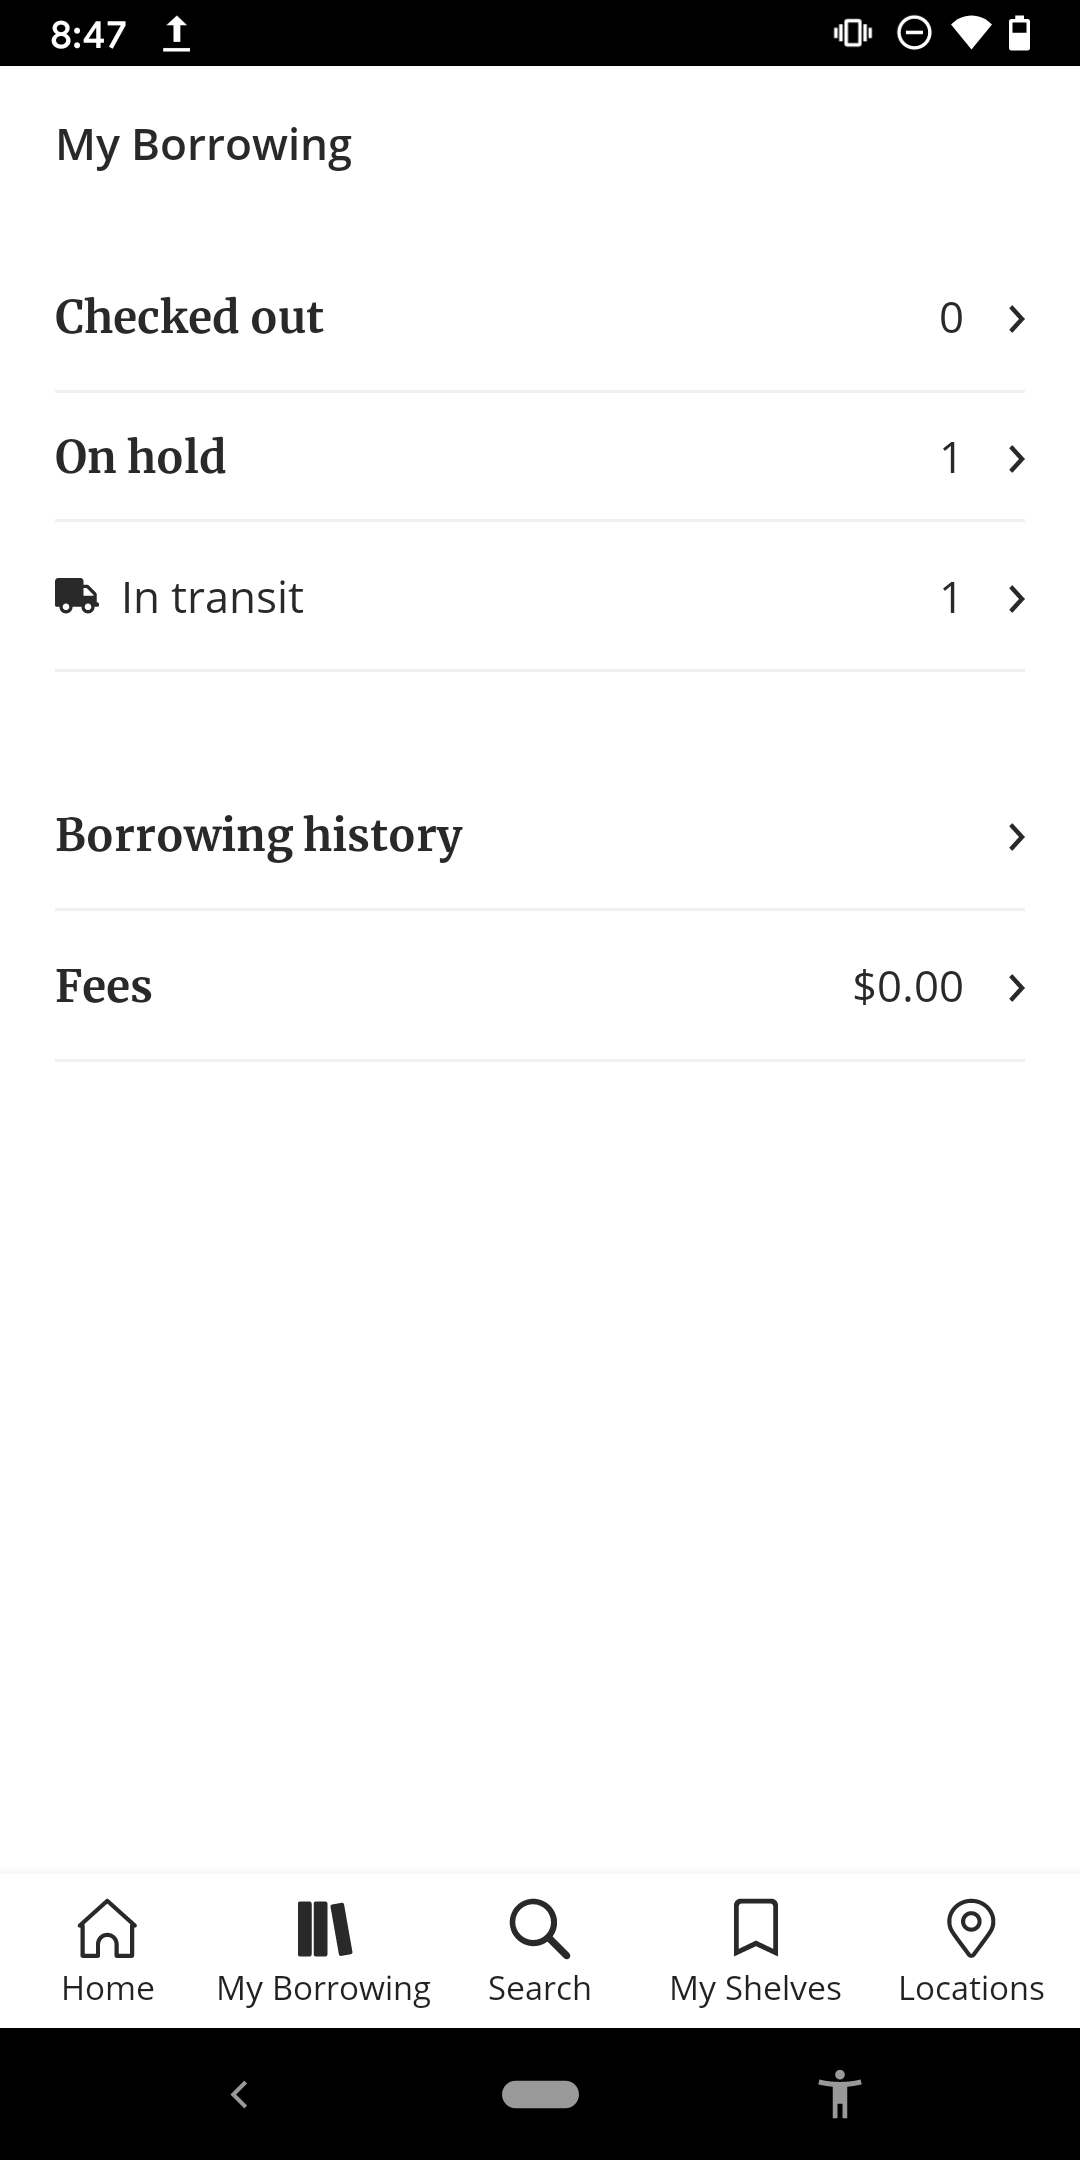View the $0.00 Fees amount
This screenshot has width=1080, height=2160.
tap(908, 987)
